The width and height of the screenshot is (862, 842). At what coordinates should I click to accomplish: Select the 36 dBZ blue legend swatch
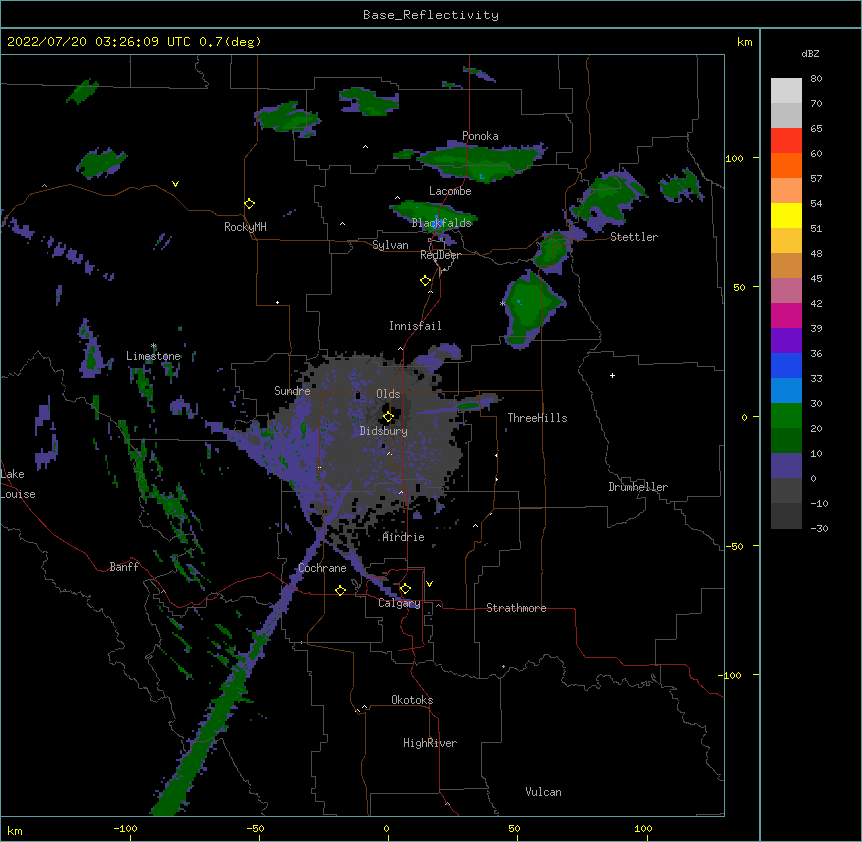tap(786, 365)
